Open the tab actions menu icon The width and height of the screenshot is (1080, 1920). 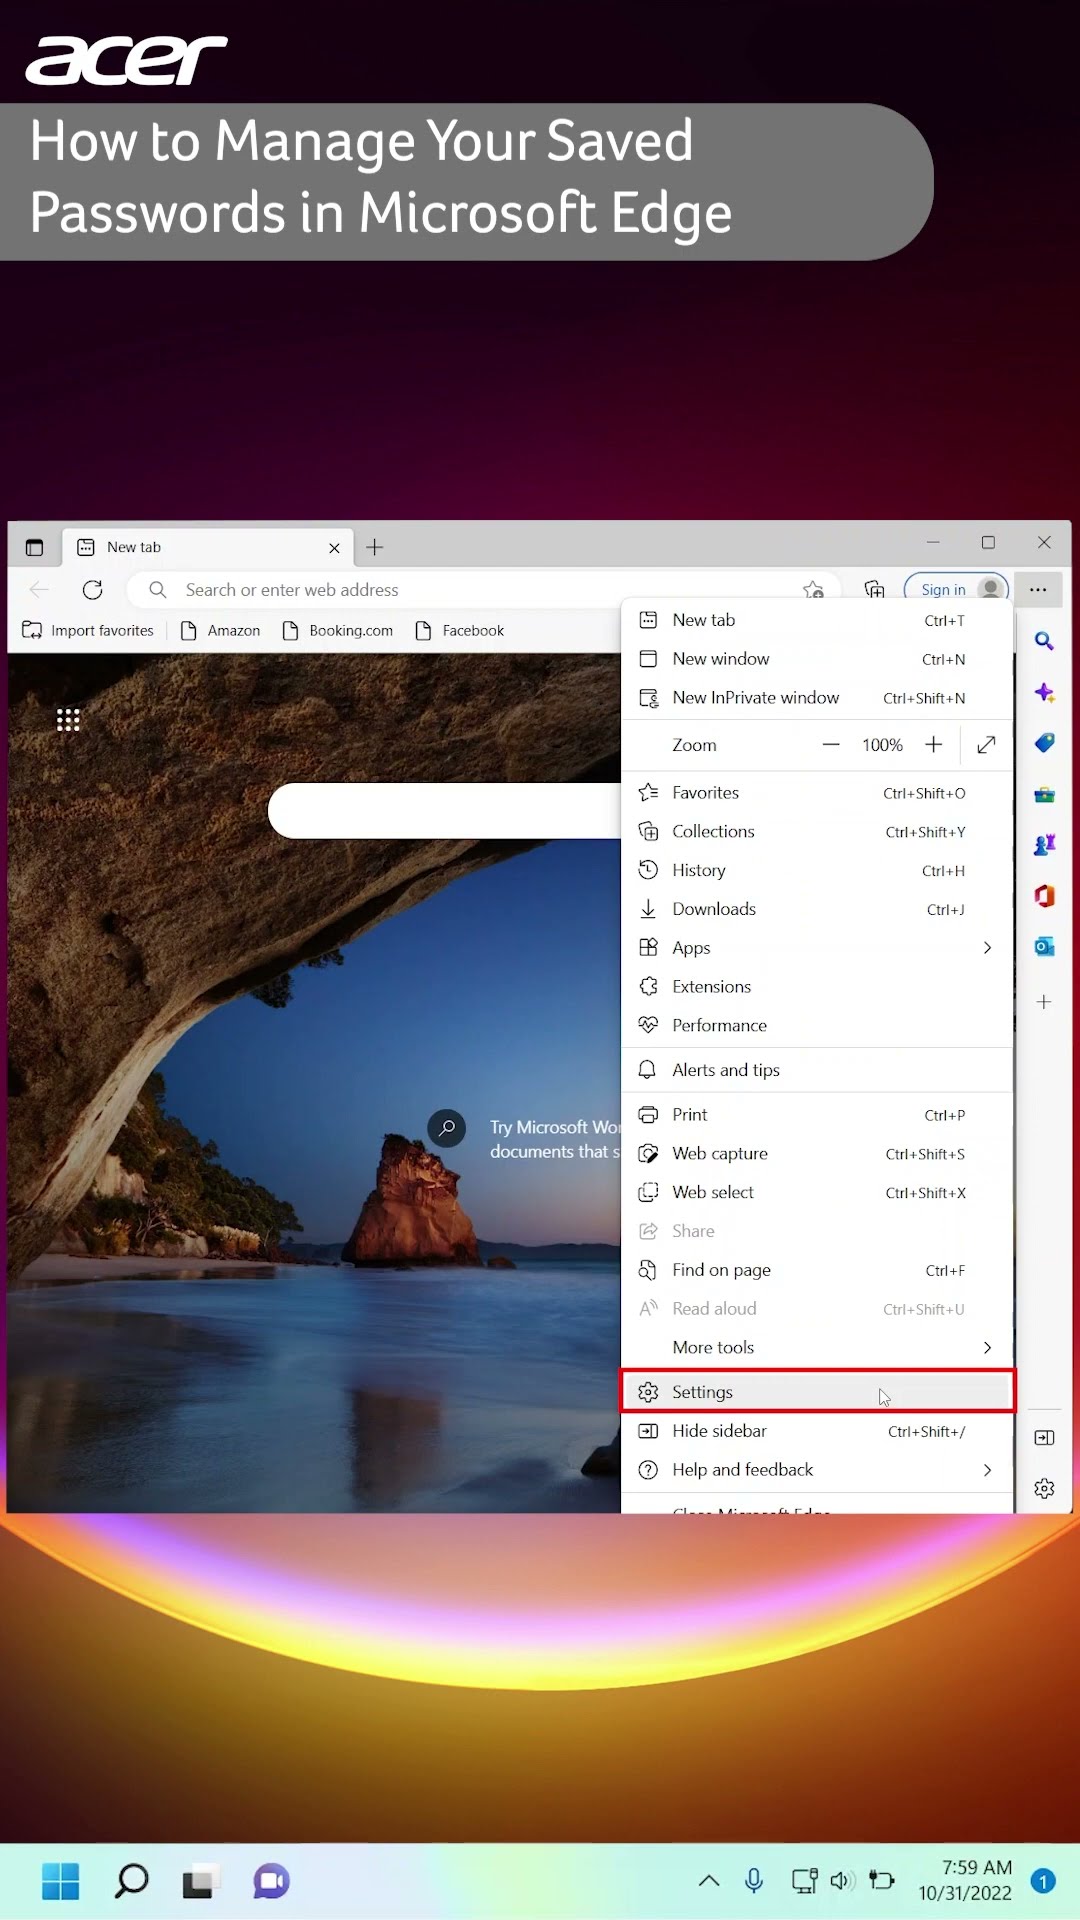(x=34, y=547)
